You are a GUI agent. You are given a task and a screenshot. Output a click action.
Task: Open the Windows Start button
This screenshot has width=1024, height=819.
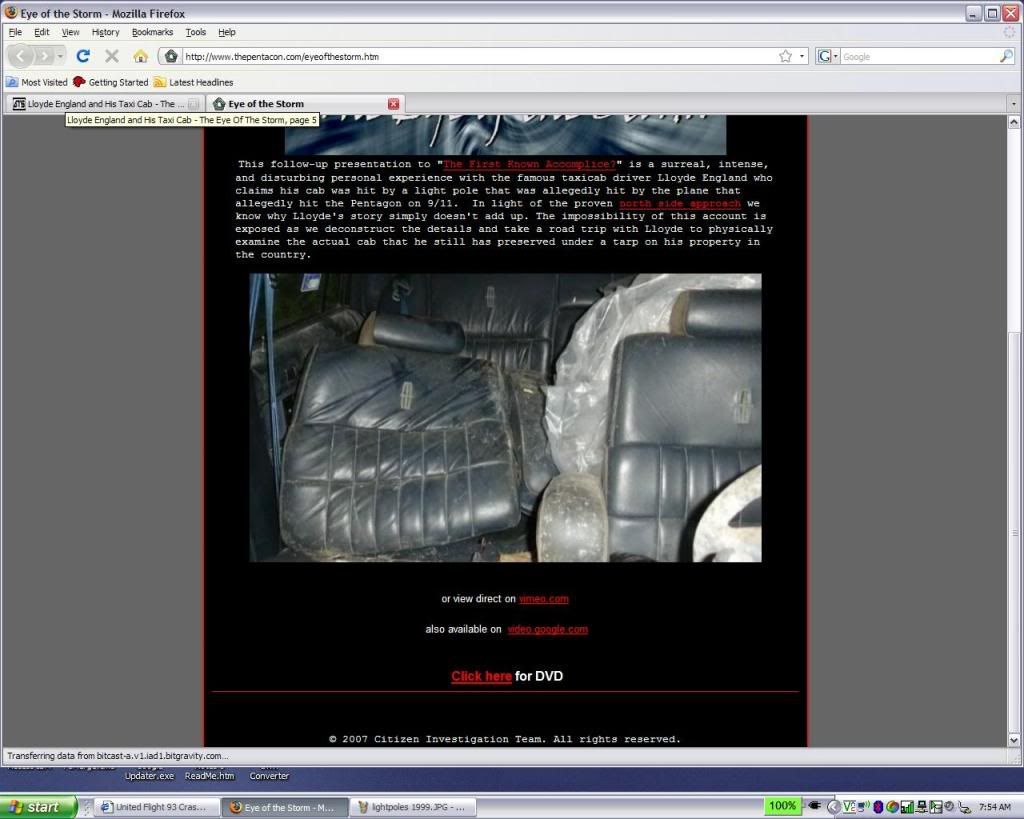(37, 807)
